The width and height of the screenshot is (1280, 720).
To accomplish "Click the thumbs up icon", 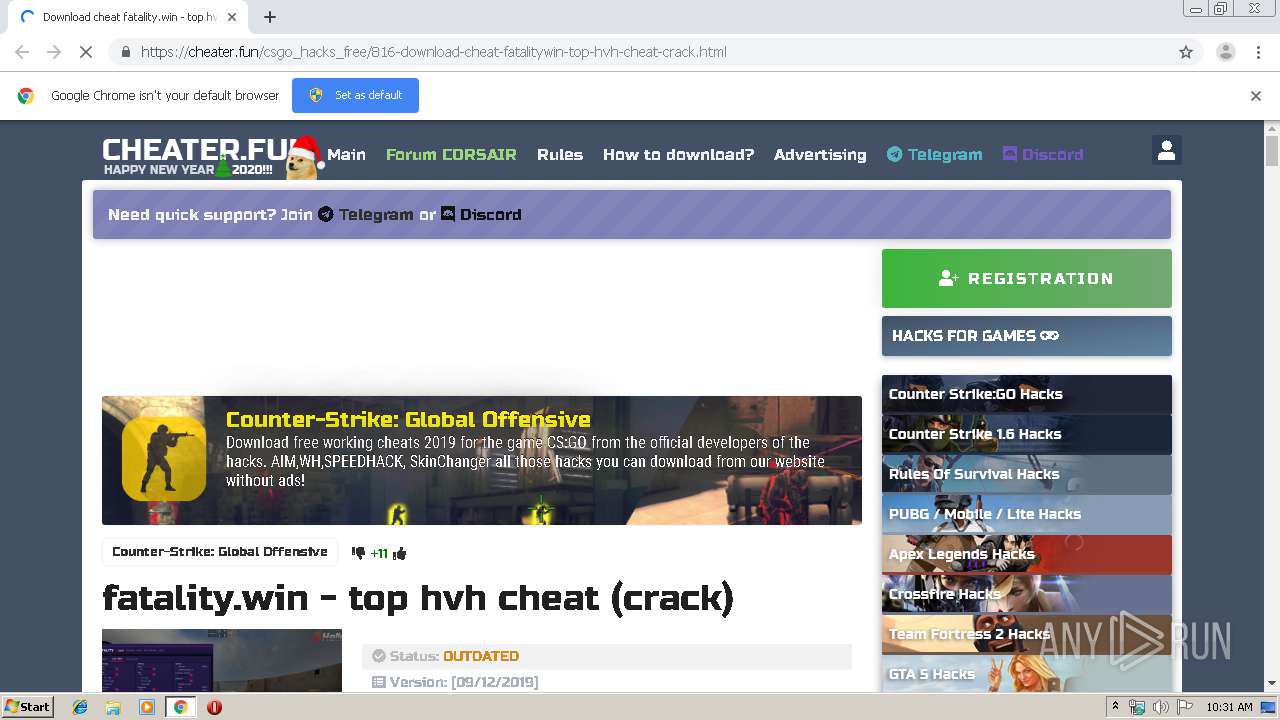I will (400, 553).
